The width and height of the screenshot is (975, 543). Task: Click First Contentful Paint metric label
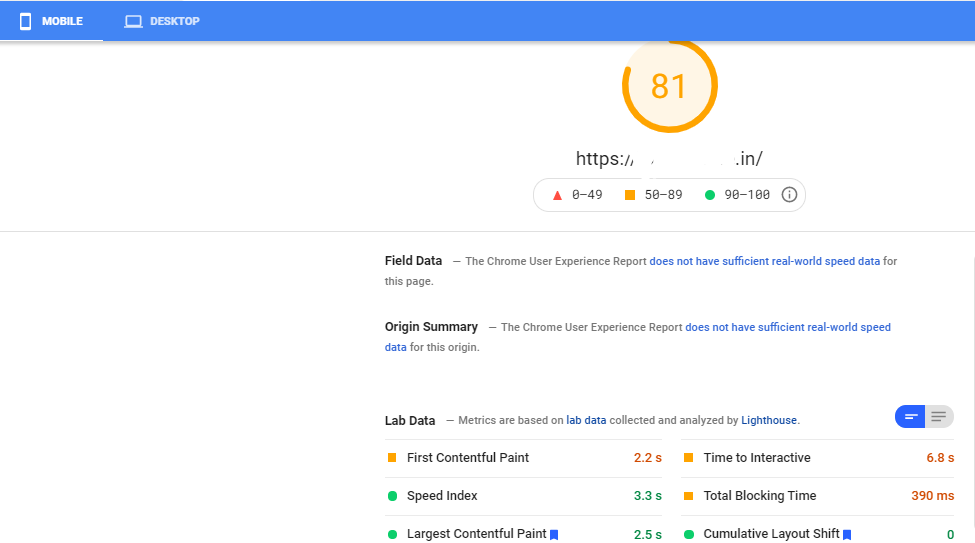(468, 458)
